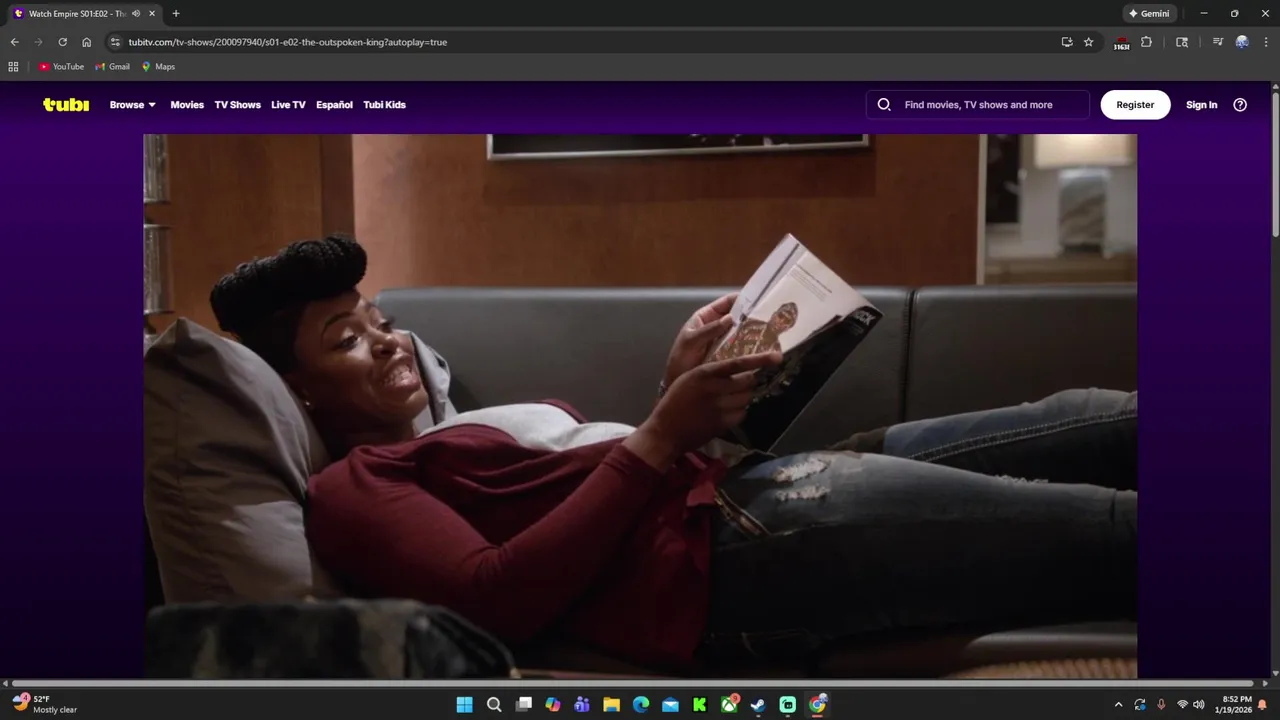The height and width of the screenshot is (720, 1280).
Task: Show hidden system tray icons
Action: [1118, 705]
